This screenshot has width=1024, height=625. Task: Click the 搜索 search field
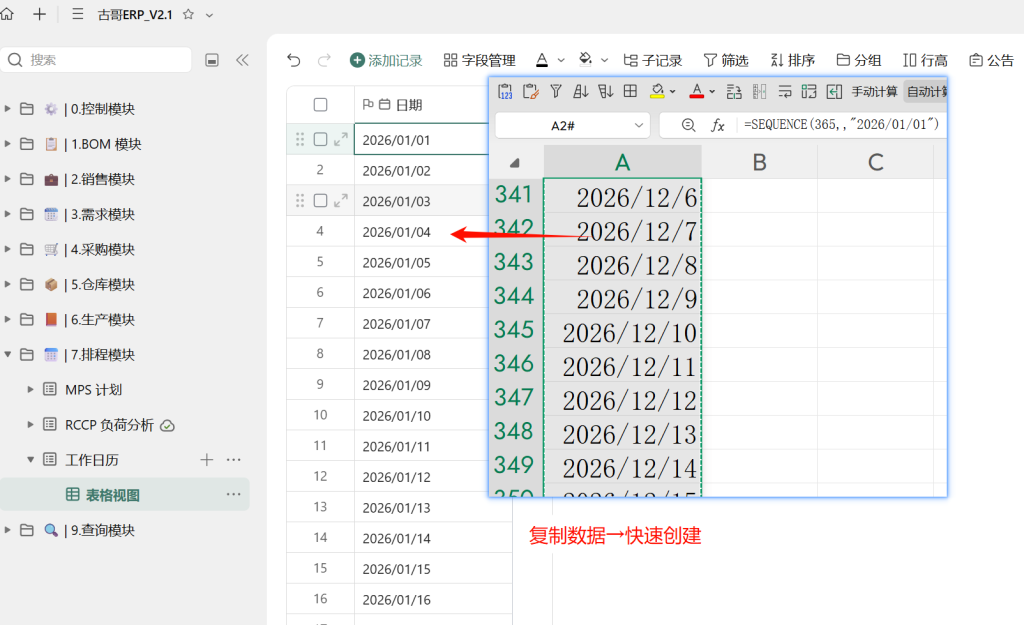pyautogui.click(x=96, y=60)
